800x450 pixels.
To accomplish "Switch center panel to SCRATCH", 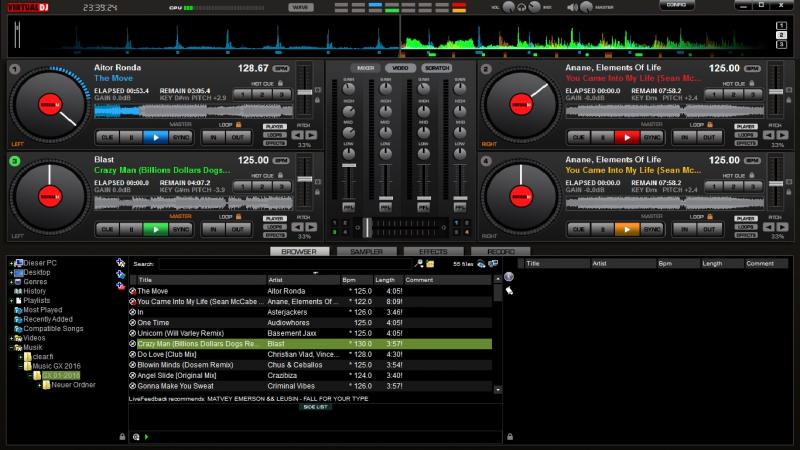I will click(x=437, y=68).
